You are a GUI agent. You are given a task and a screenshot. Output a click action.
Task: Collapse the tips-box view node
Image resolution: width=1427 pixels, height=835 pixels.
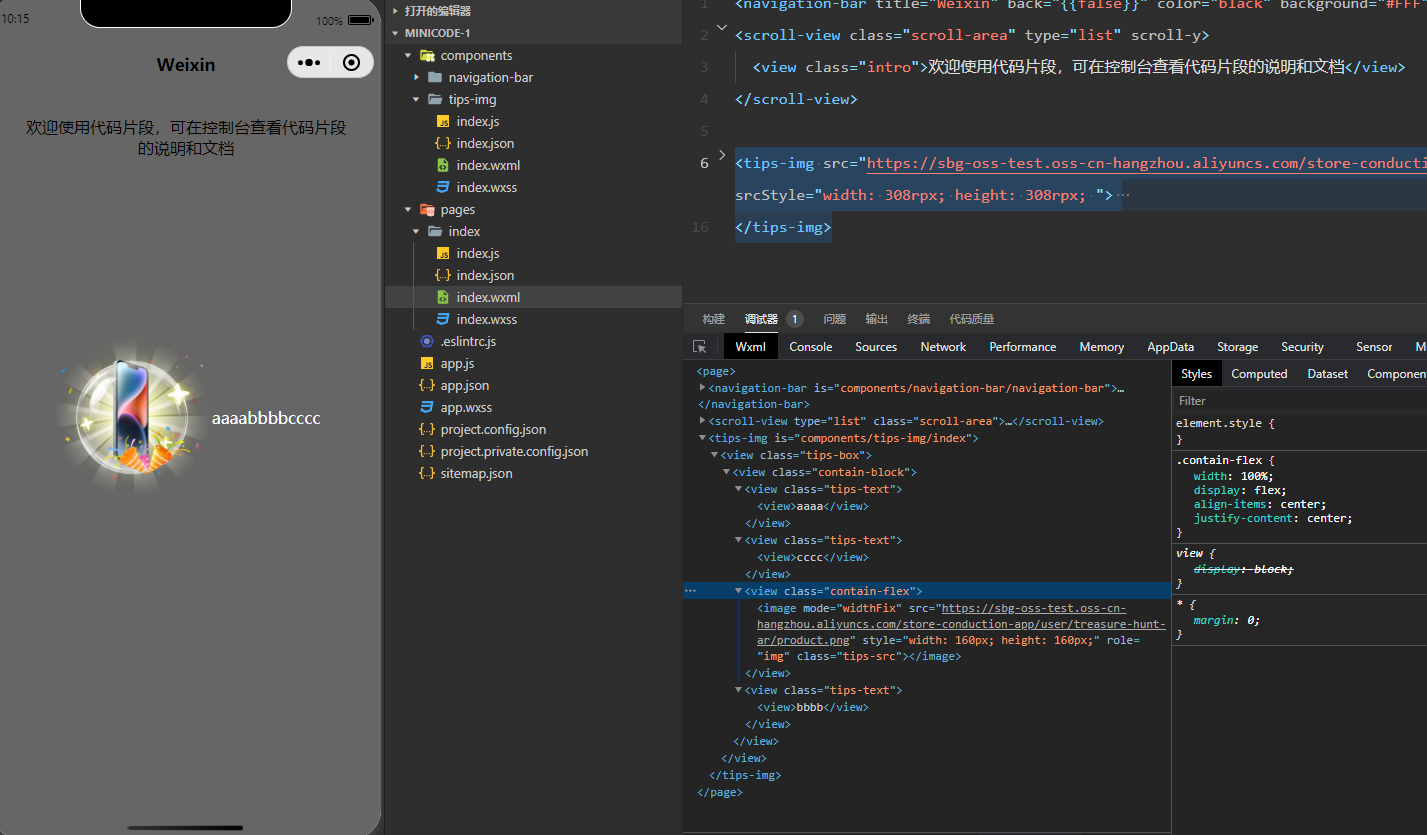(x=714, y=455)
